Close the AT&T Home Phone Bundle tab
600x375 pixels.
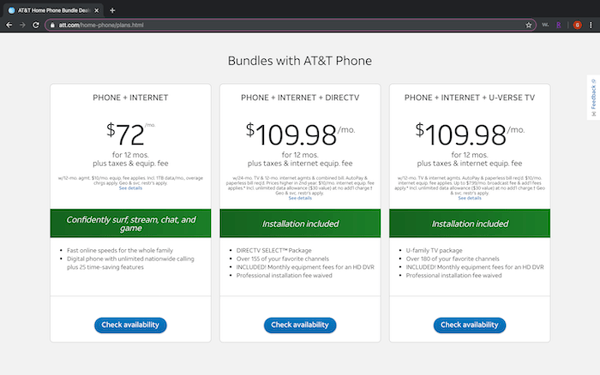[x=96, y=10]
